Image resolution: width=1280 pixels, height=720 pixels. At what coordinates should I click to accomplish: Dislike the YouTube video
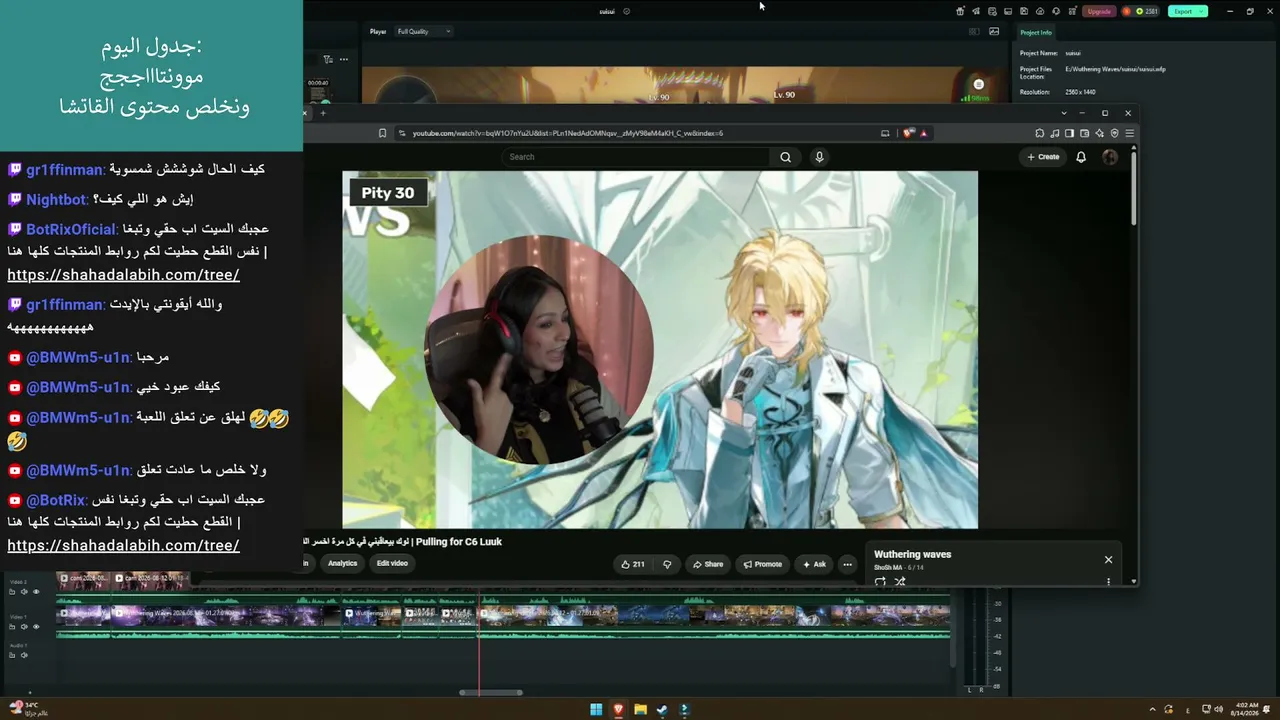(667, 564)
